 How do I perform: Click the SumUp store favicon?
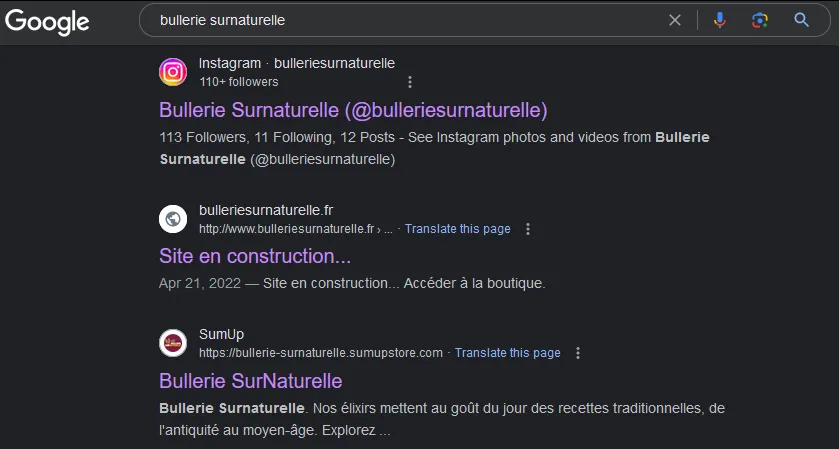[173, 343]
